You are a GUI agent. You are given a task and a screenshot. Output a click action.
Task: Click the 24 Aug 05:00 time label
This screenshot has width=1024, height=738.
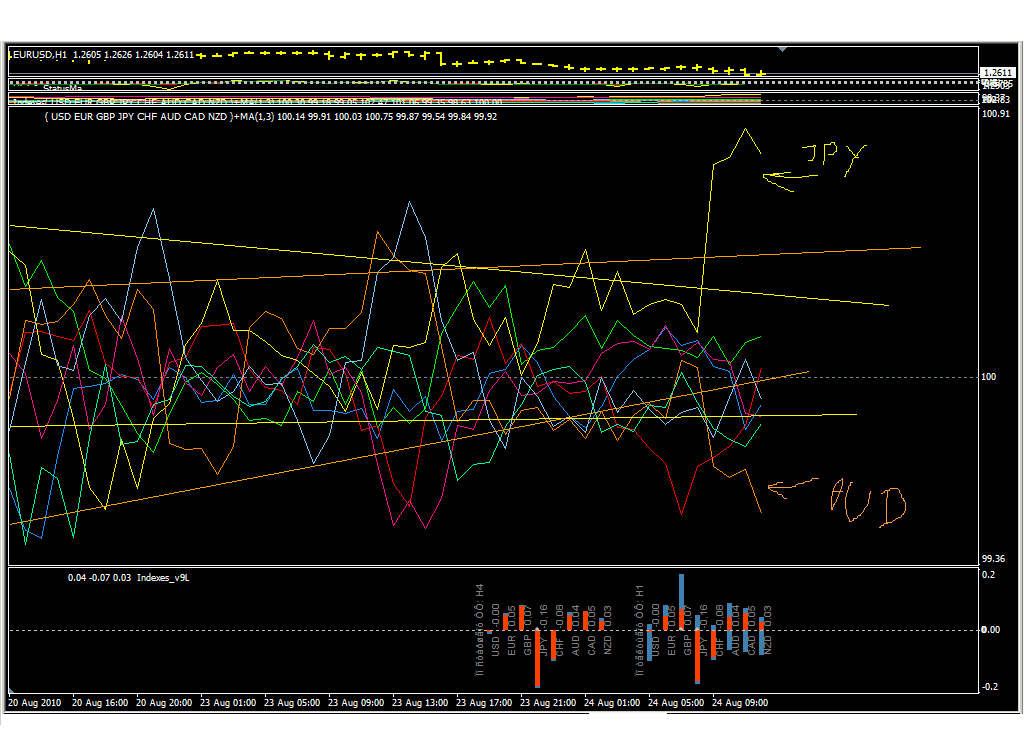[x=676, y=703]
